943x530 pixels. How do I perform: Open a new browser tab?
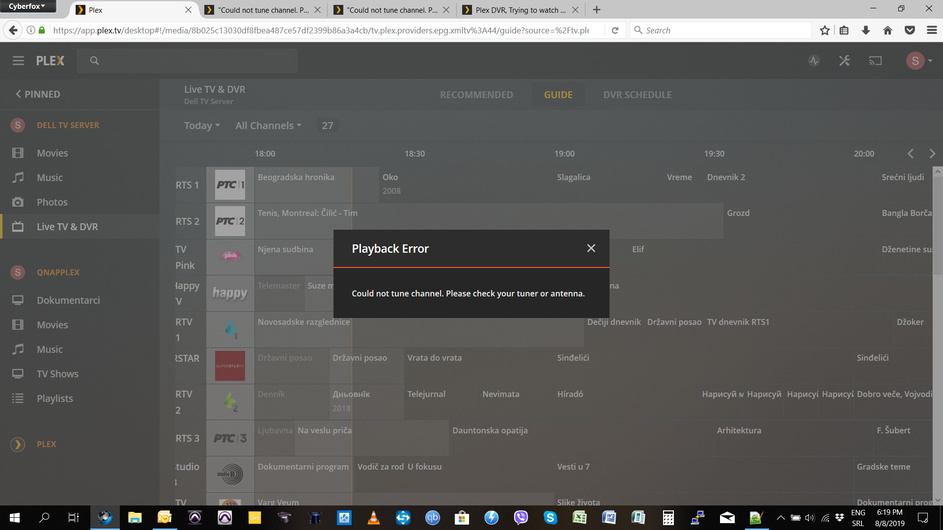597,10
